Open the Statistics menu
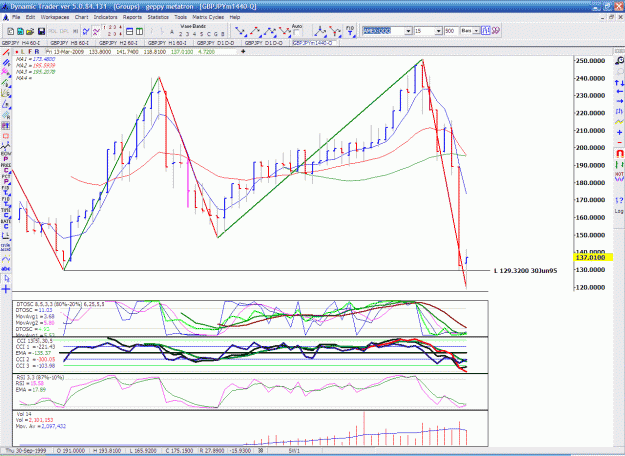This screenshot has height=456, width=625. tap(158, 17)
